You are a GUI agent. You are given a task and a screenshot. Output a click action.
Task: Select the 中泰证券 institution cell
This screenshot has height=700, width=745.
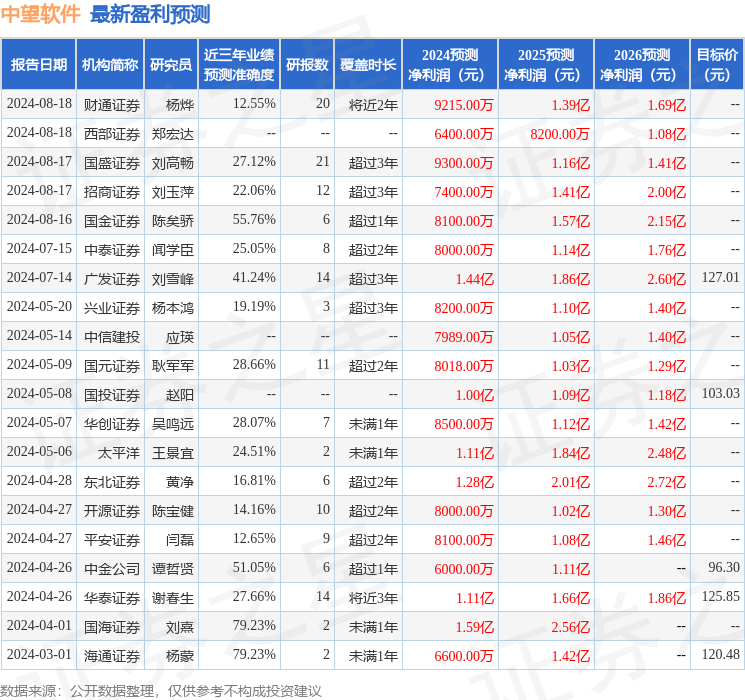click(x=112, y=250)
